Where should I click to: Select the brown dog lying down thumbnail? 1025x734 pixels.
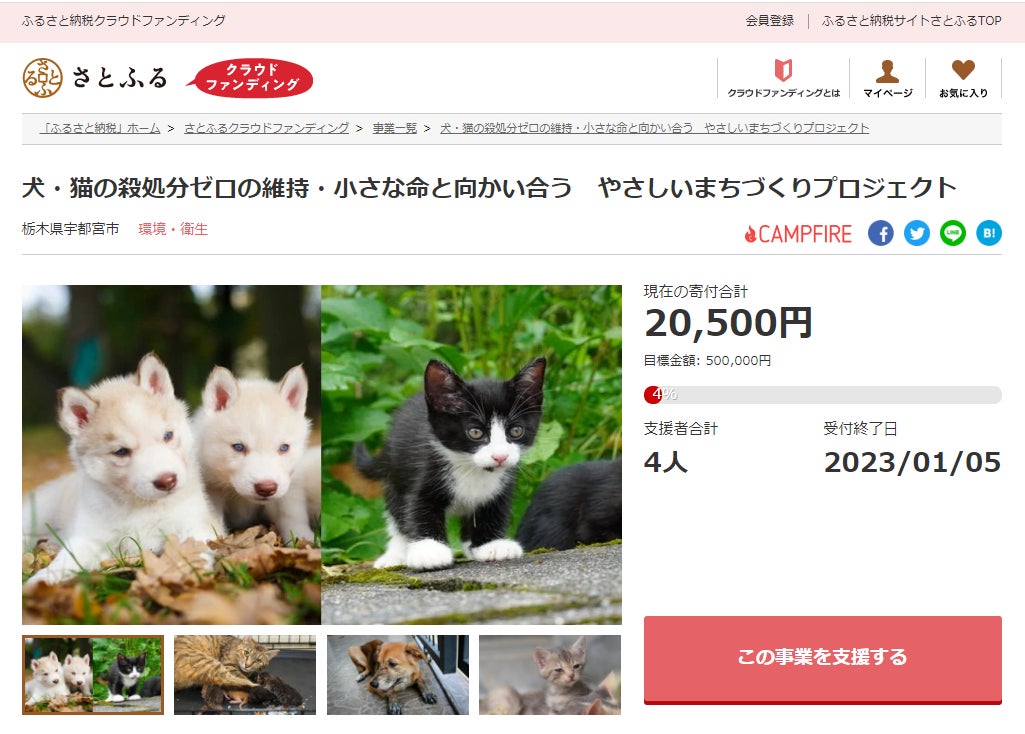tap(397, 675)
